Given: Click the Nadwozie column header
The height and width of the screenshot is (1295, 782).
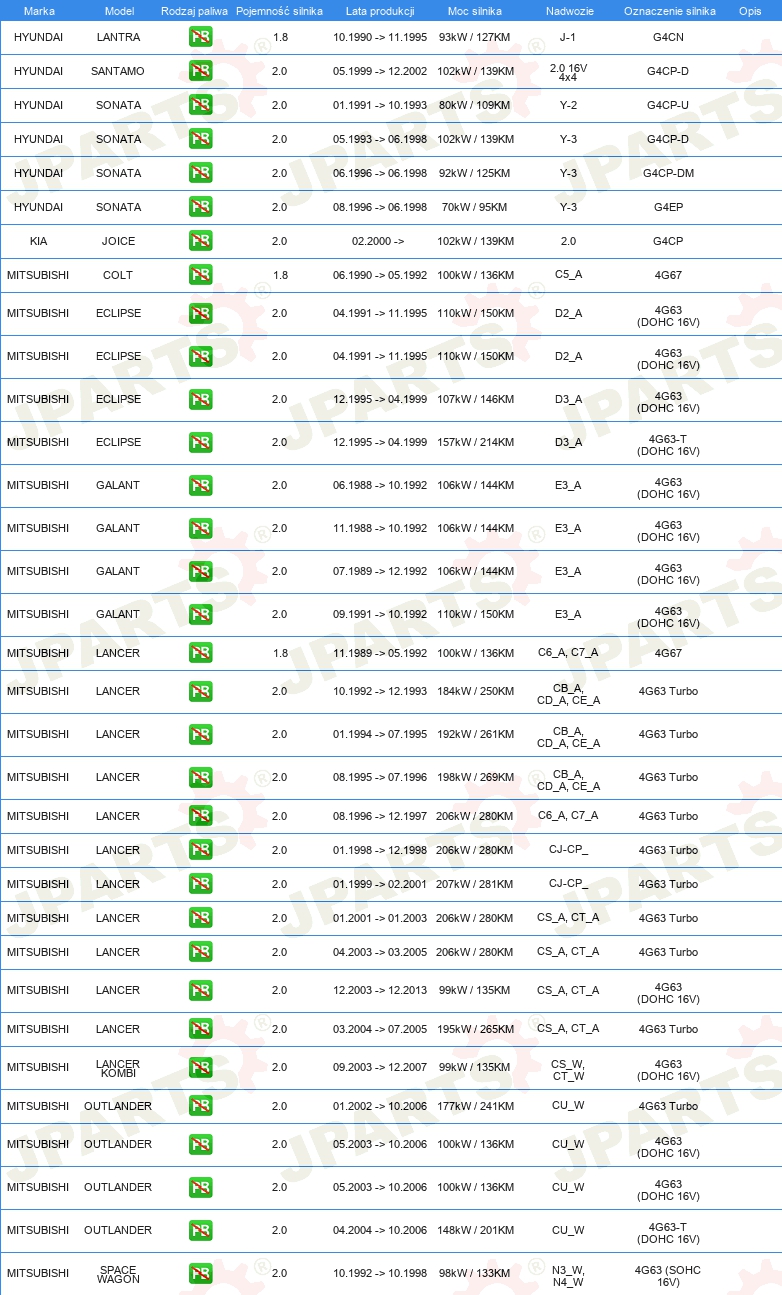Looking at the screenshot, I should click(568, 11).
